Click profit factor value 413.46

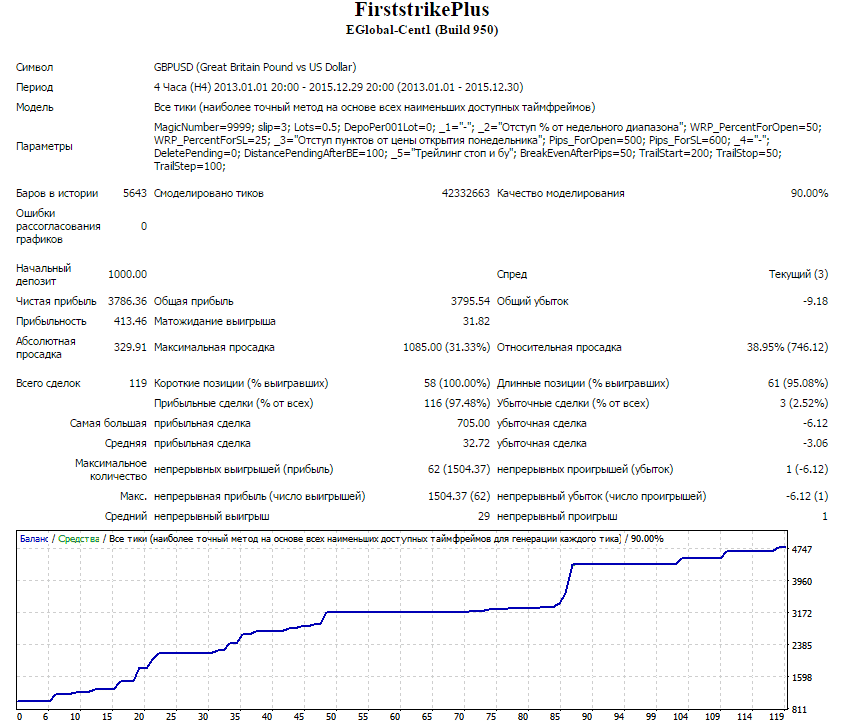click(x=130, y=321)
